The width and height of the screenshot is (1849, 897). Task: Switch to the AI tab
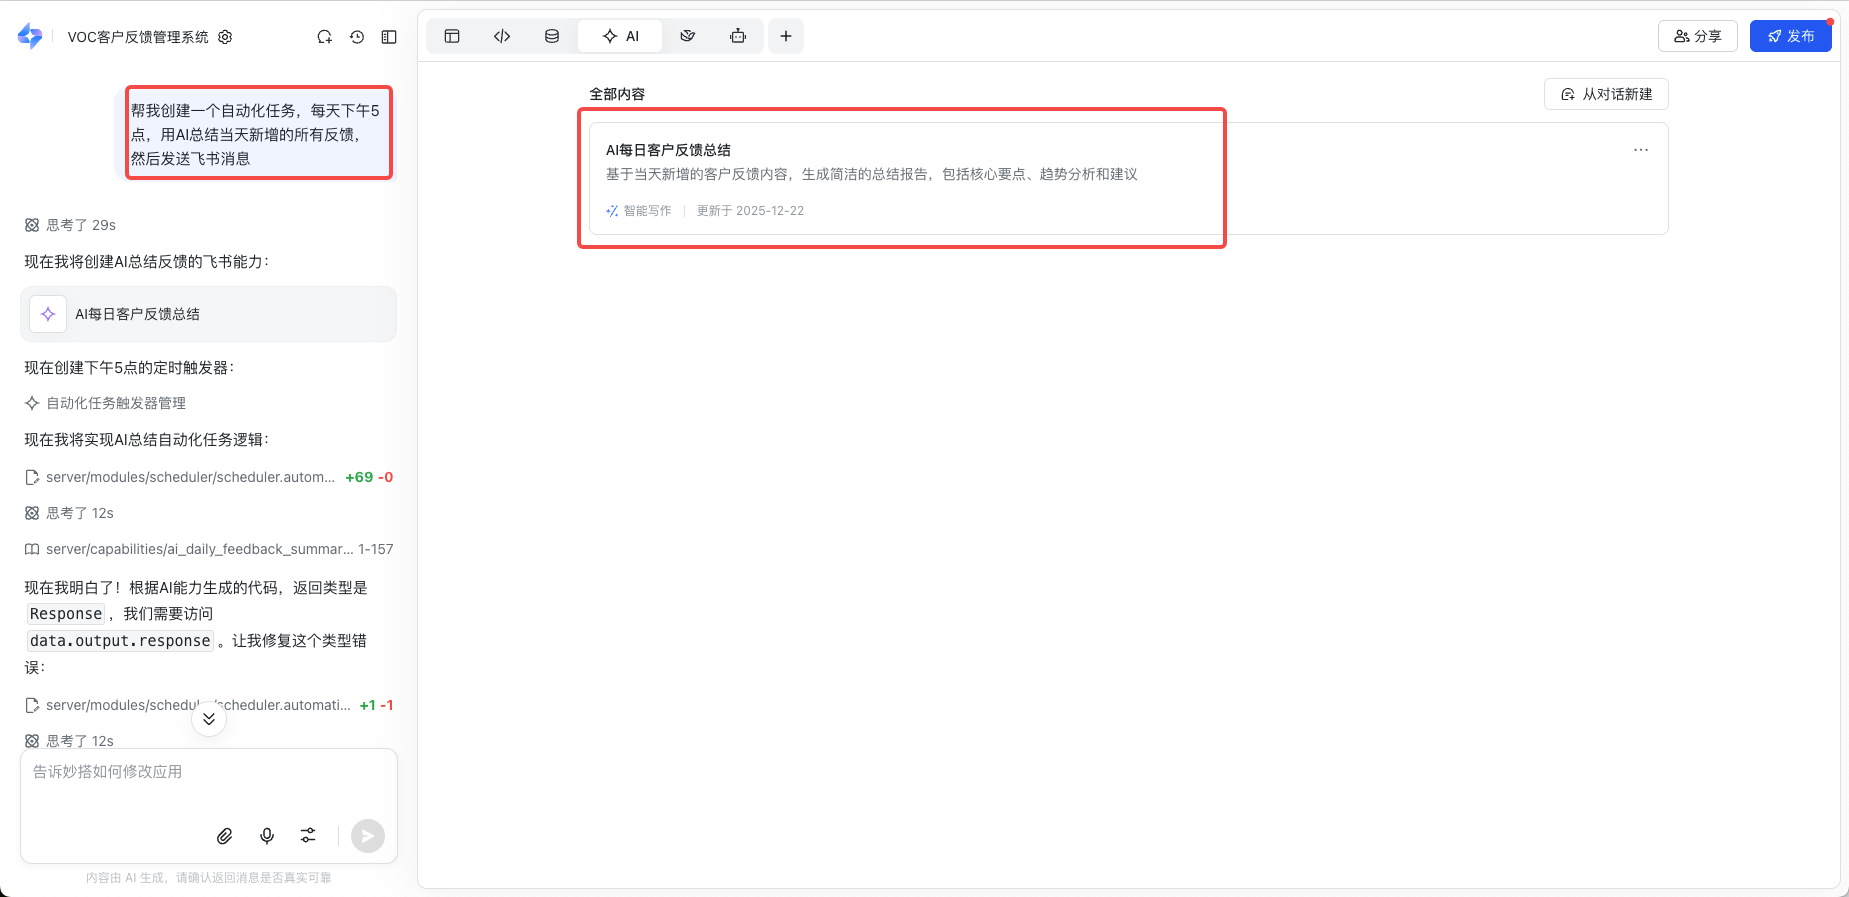pos(621,36)
